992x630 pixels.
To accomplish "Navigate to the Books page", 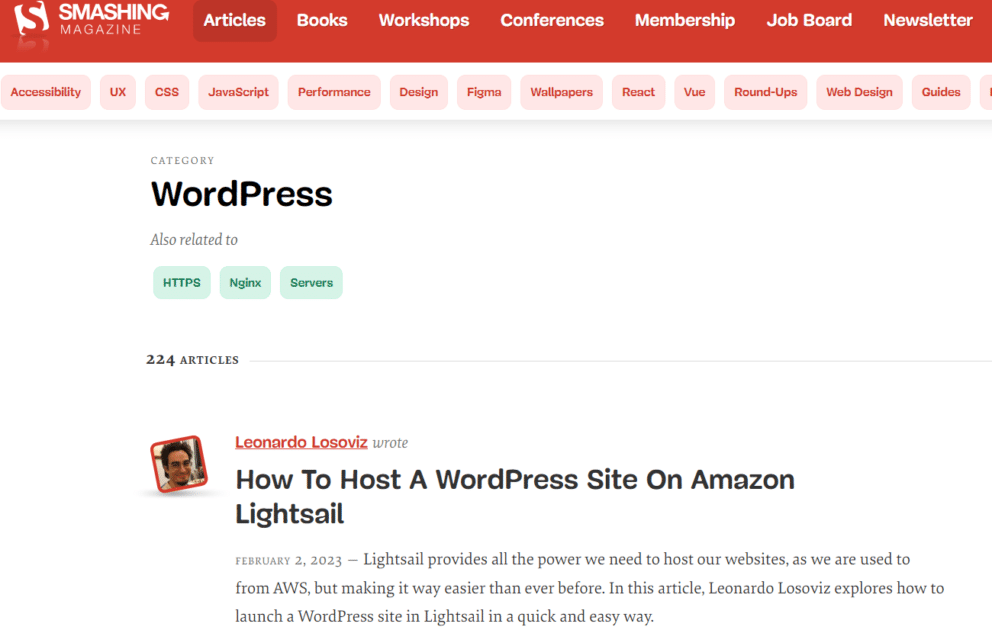I will click(x=321, y=19).
